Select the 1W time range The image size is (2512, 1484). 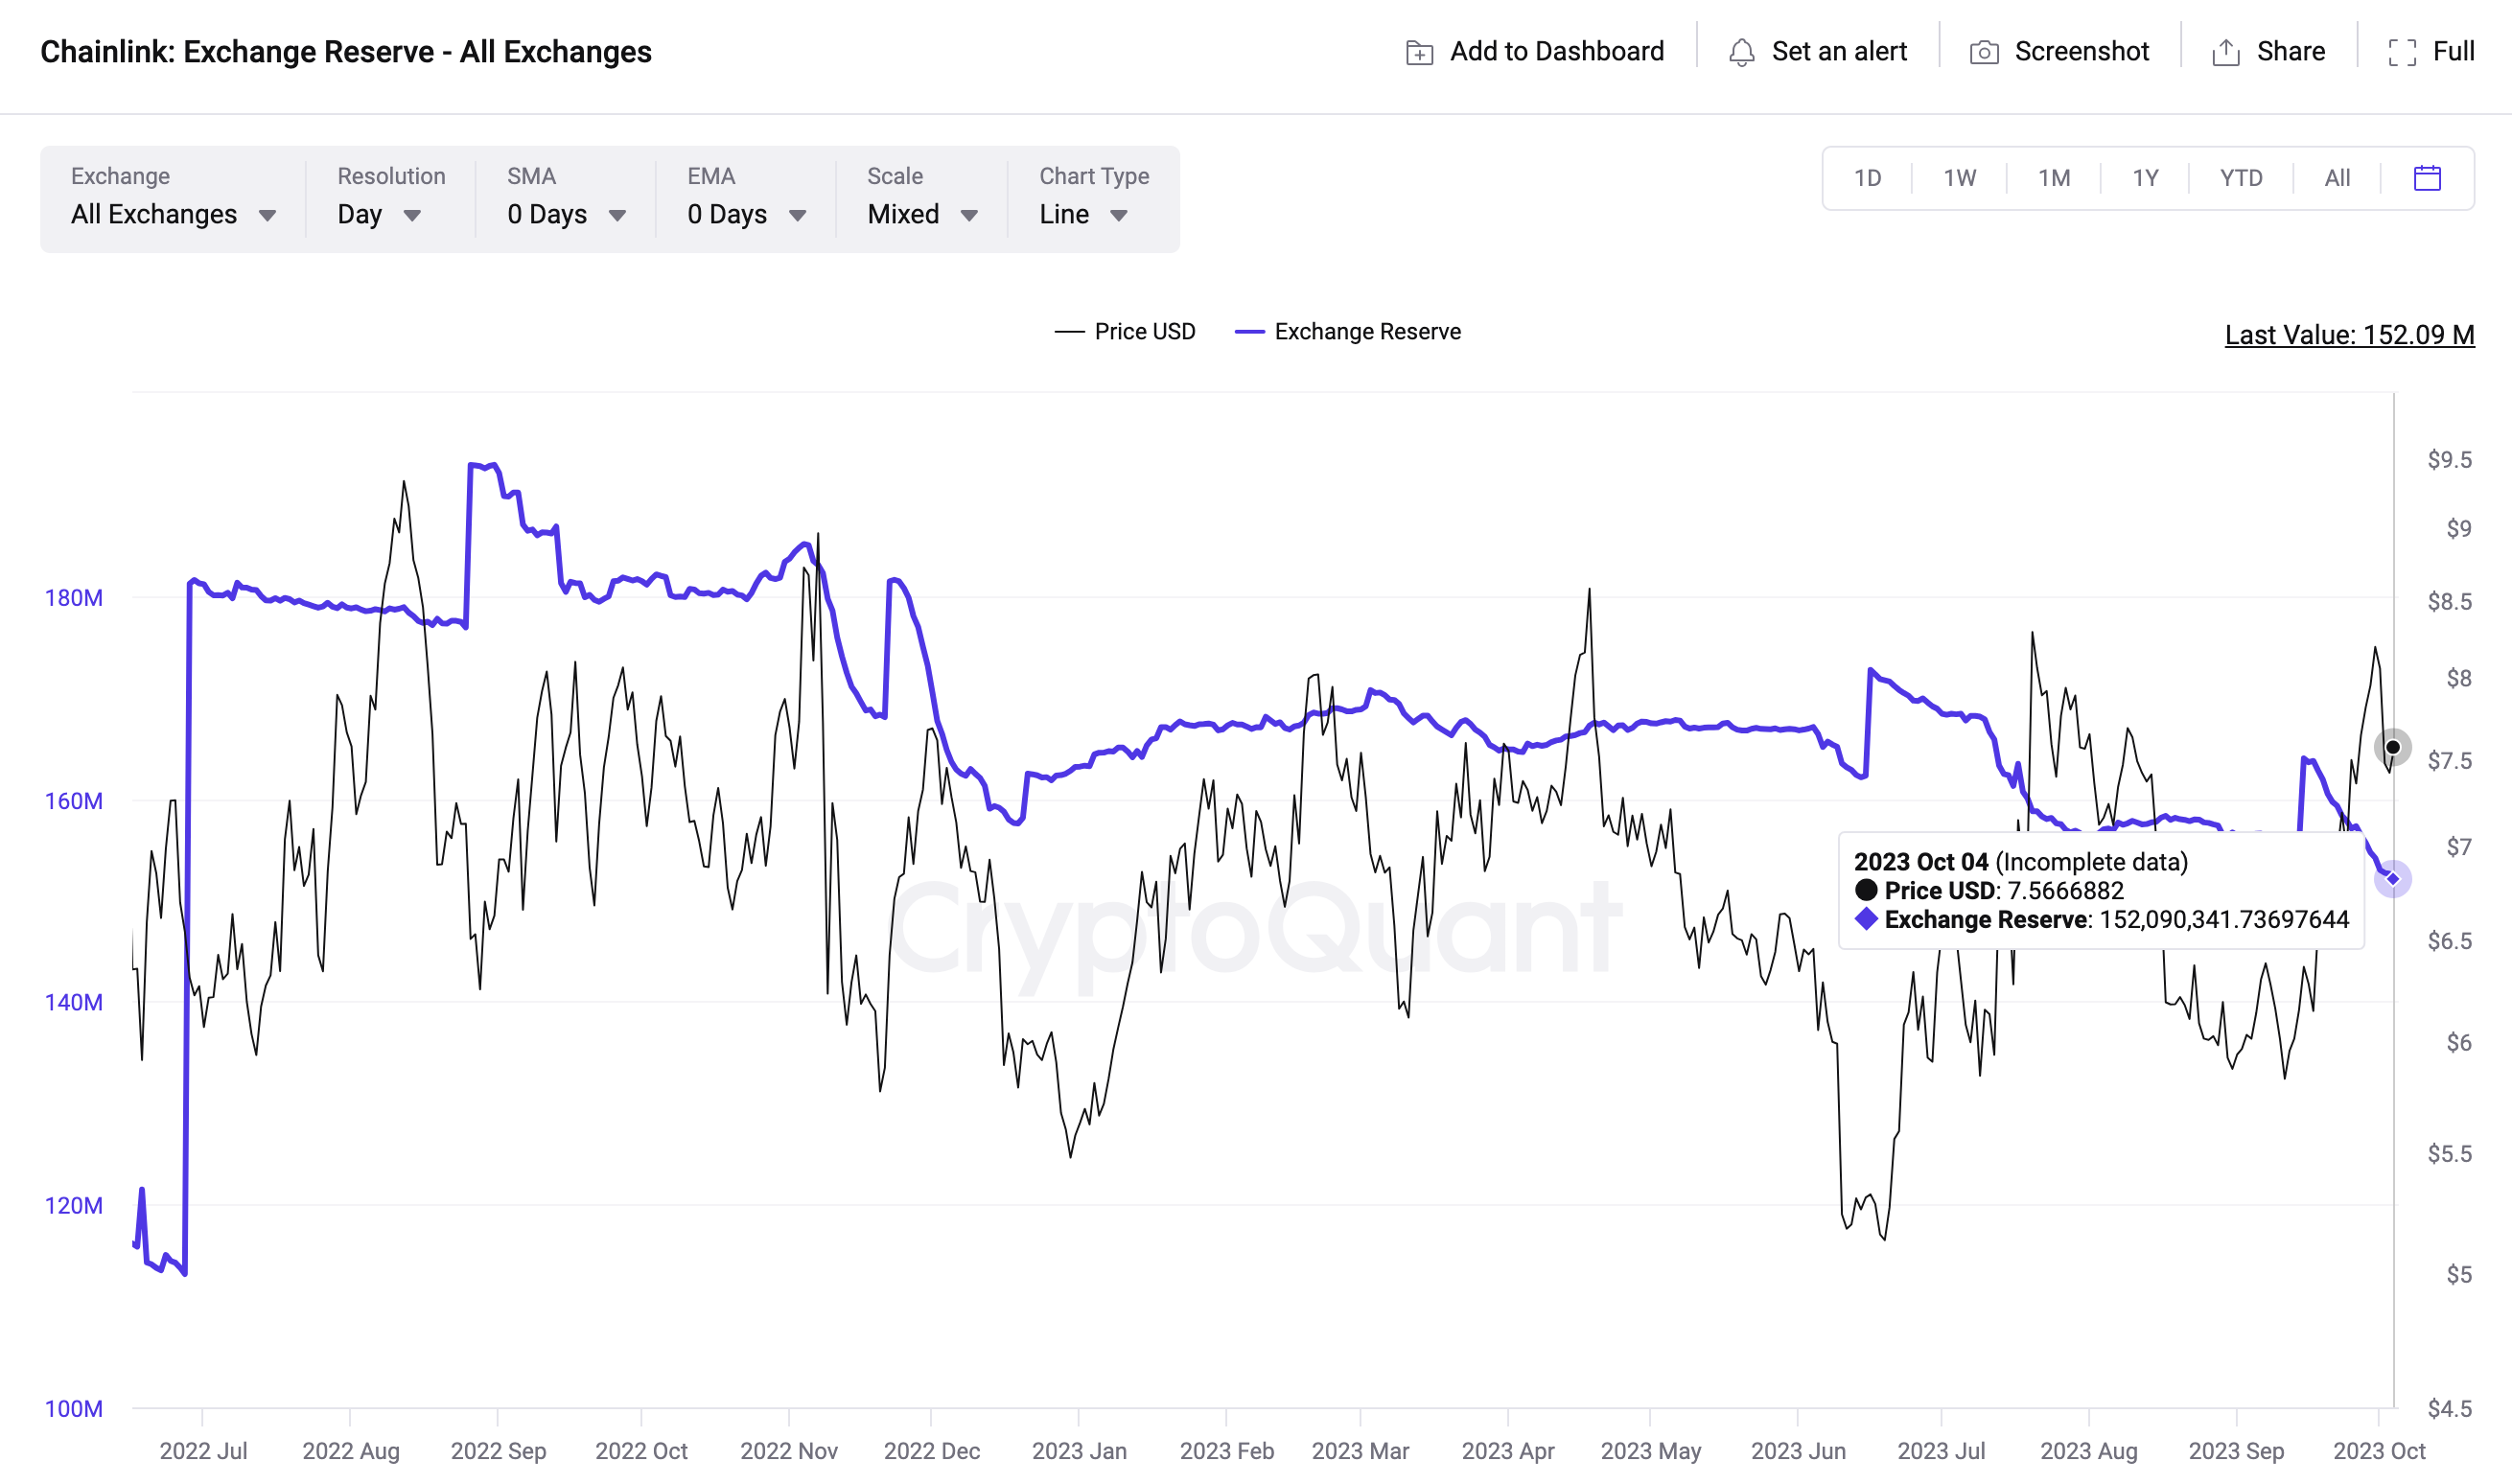point(1959,178)
